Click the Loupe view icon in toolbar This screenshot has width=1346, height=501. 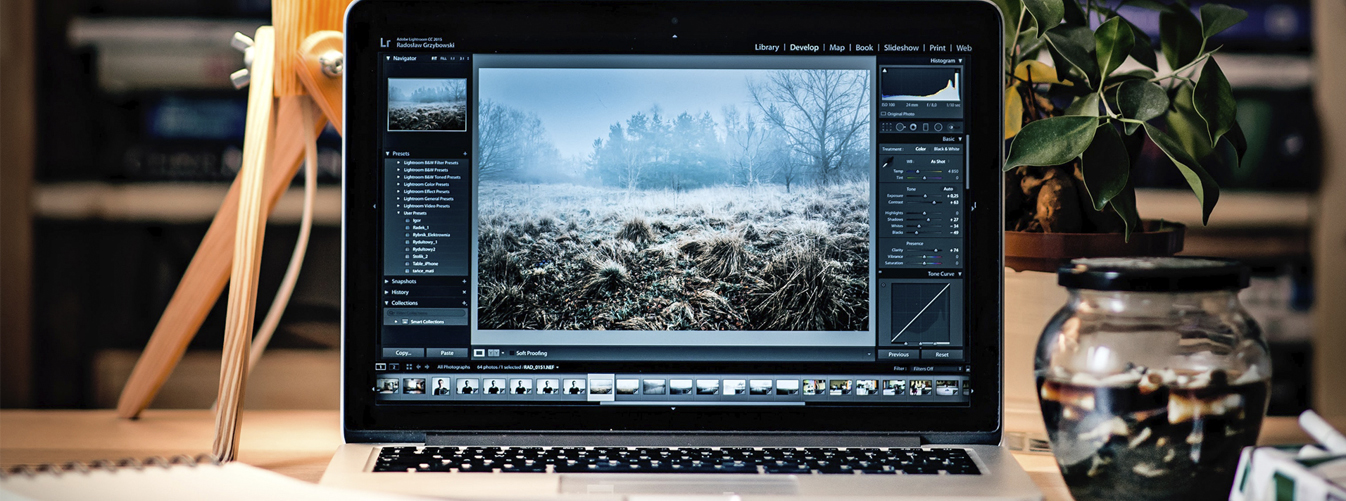(479, 353)
